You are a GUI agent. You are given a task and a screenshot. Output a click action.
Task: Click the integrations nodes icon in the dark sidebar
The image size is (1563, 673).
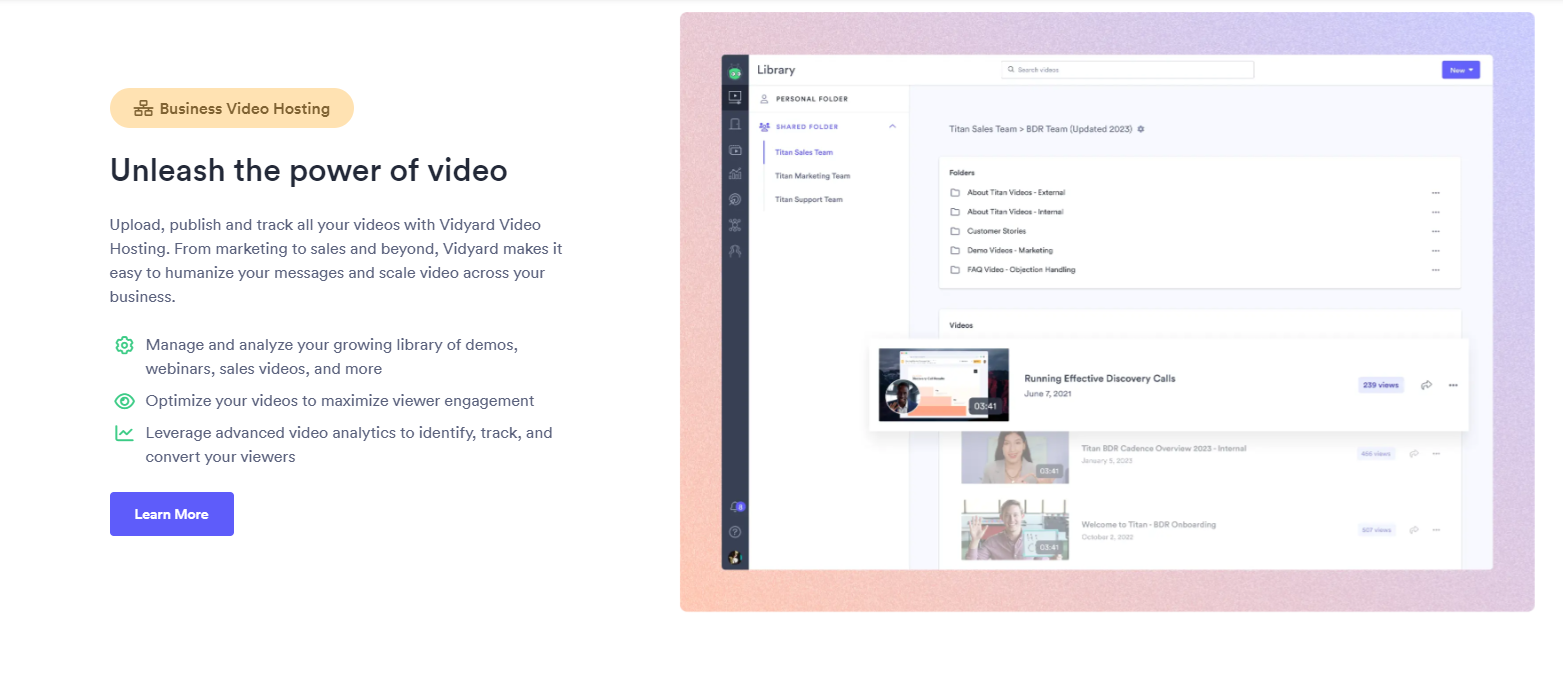tap(735, 225)
